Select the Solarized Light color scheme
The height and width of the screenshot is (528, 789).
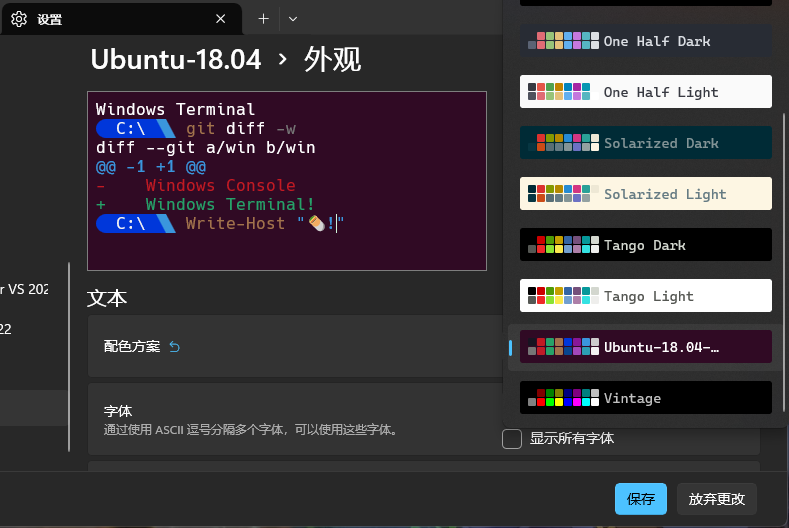pos(645,194)
